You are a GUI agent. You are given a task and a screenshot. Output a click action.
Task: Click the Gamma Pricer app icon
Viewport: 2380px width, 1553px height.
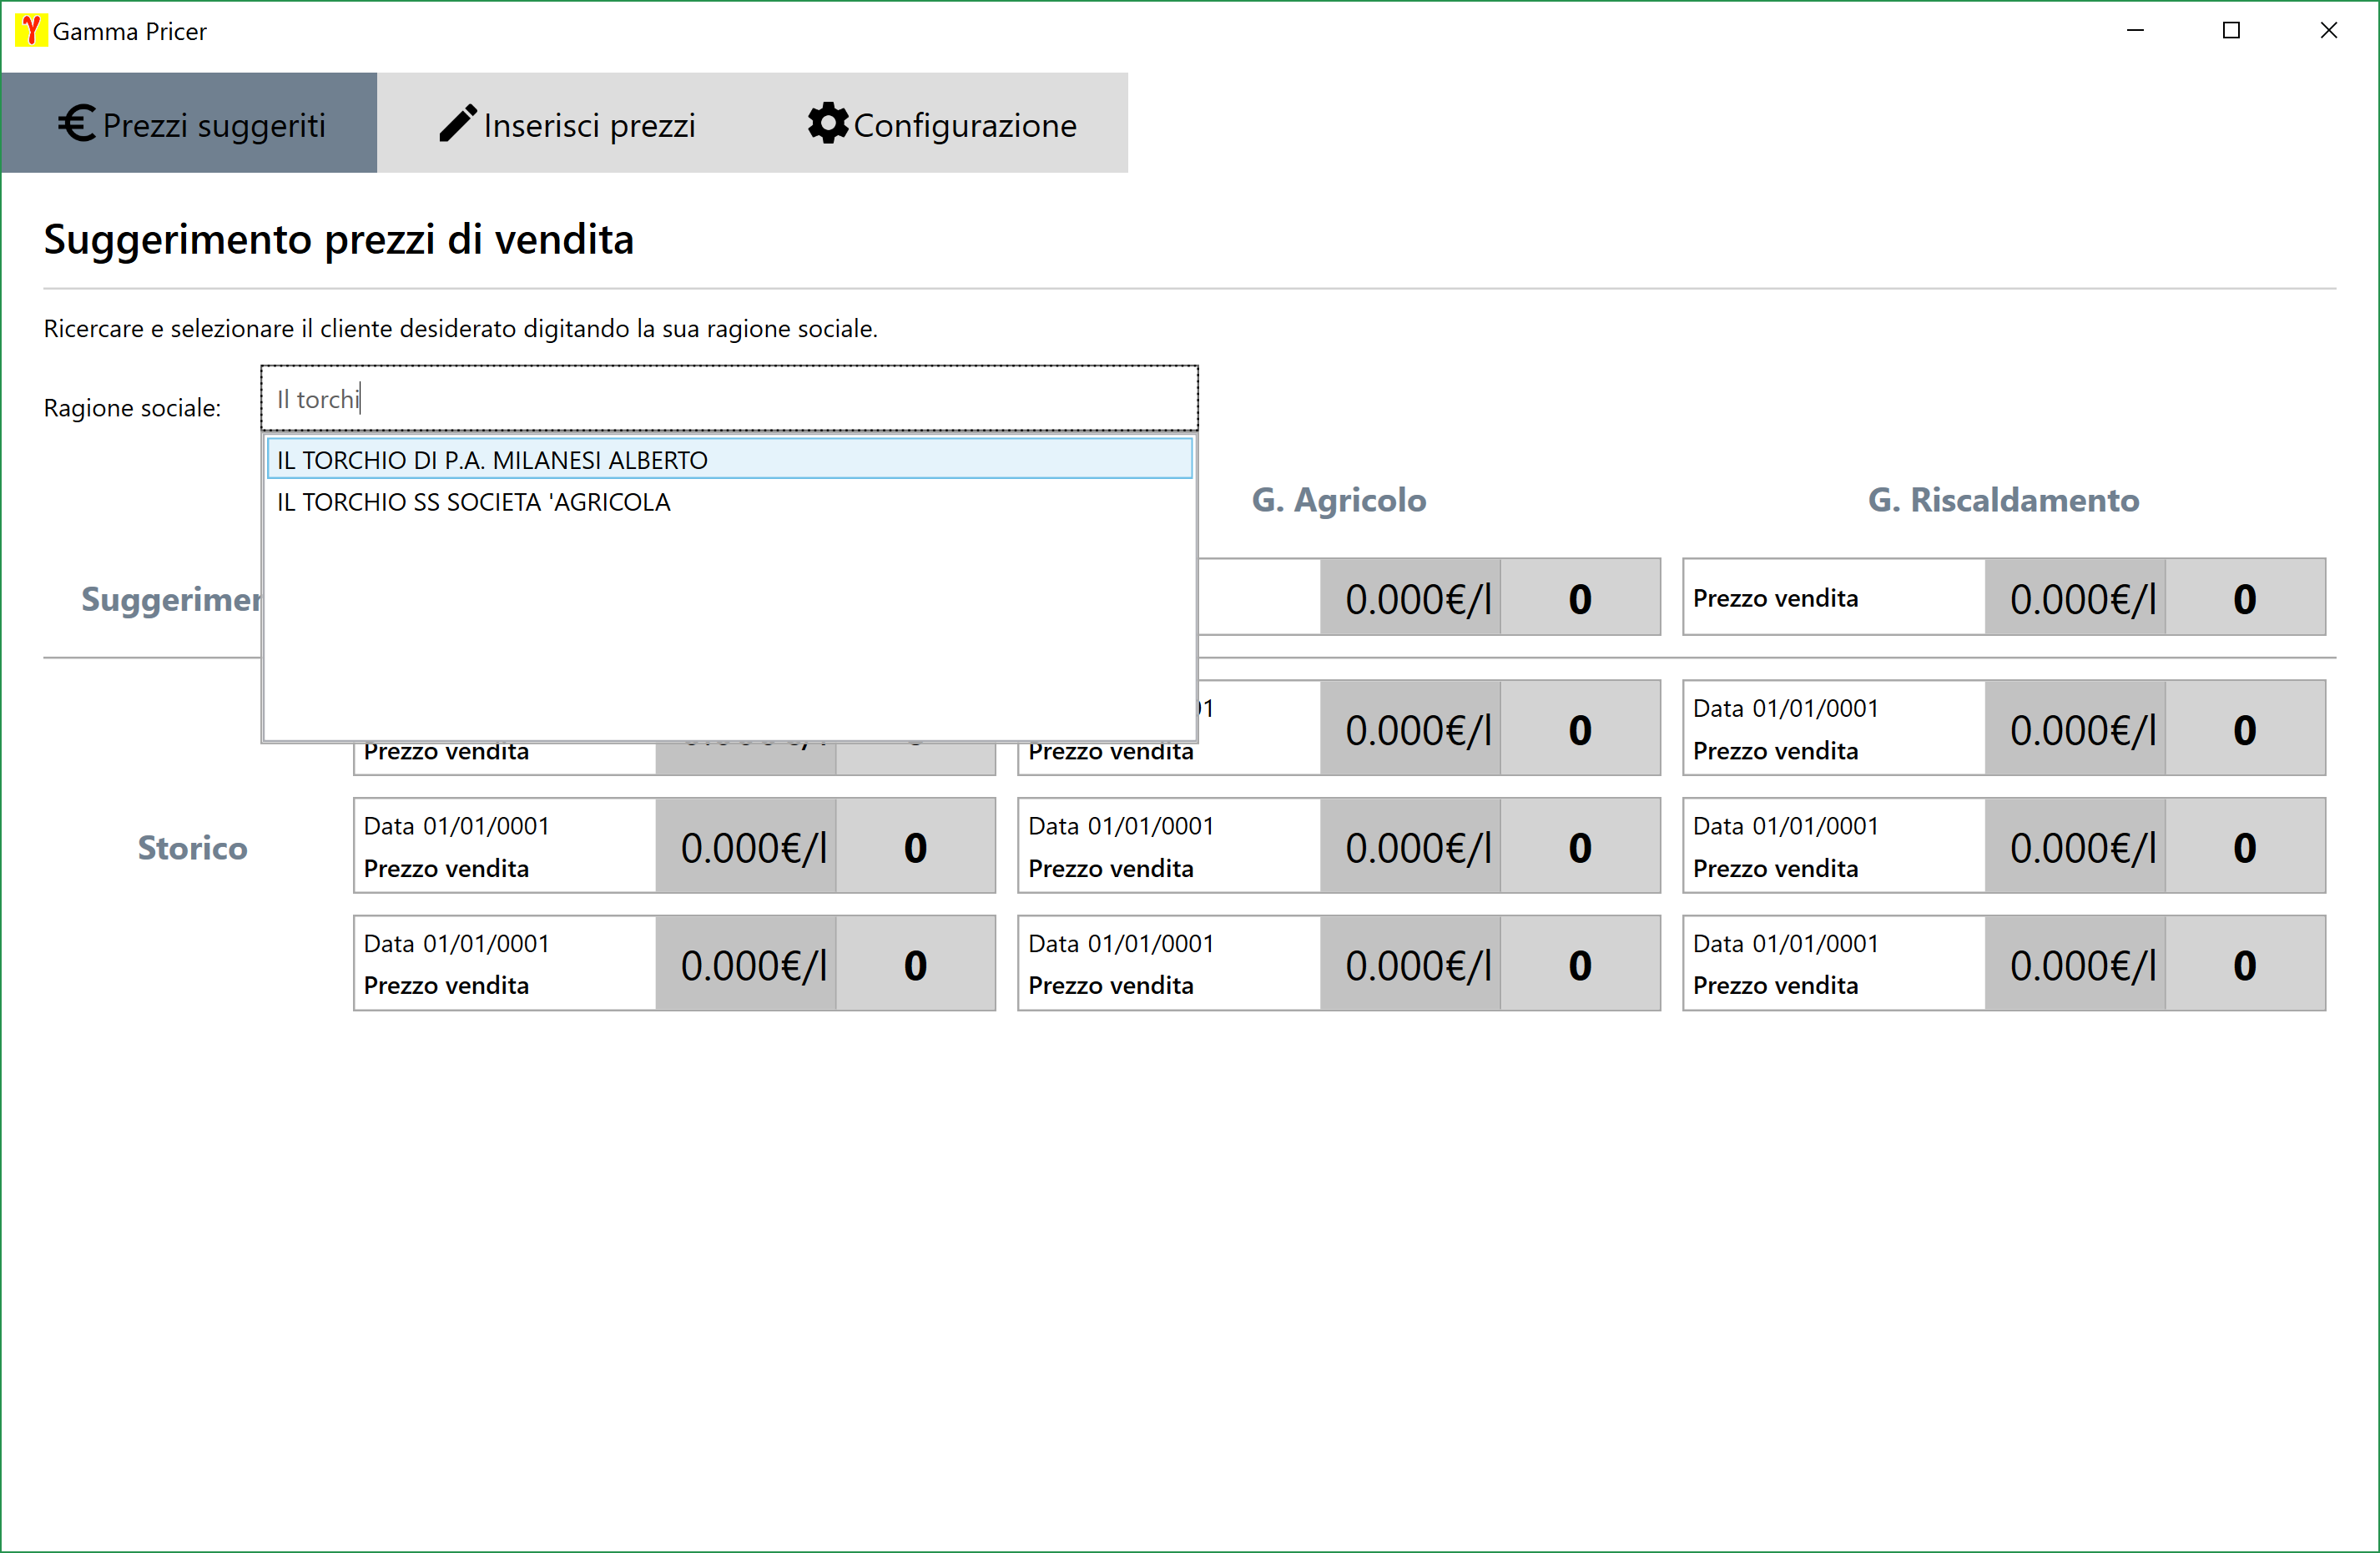click(30, 31)
